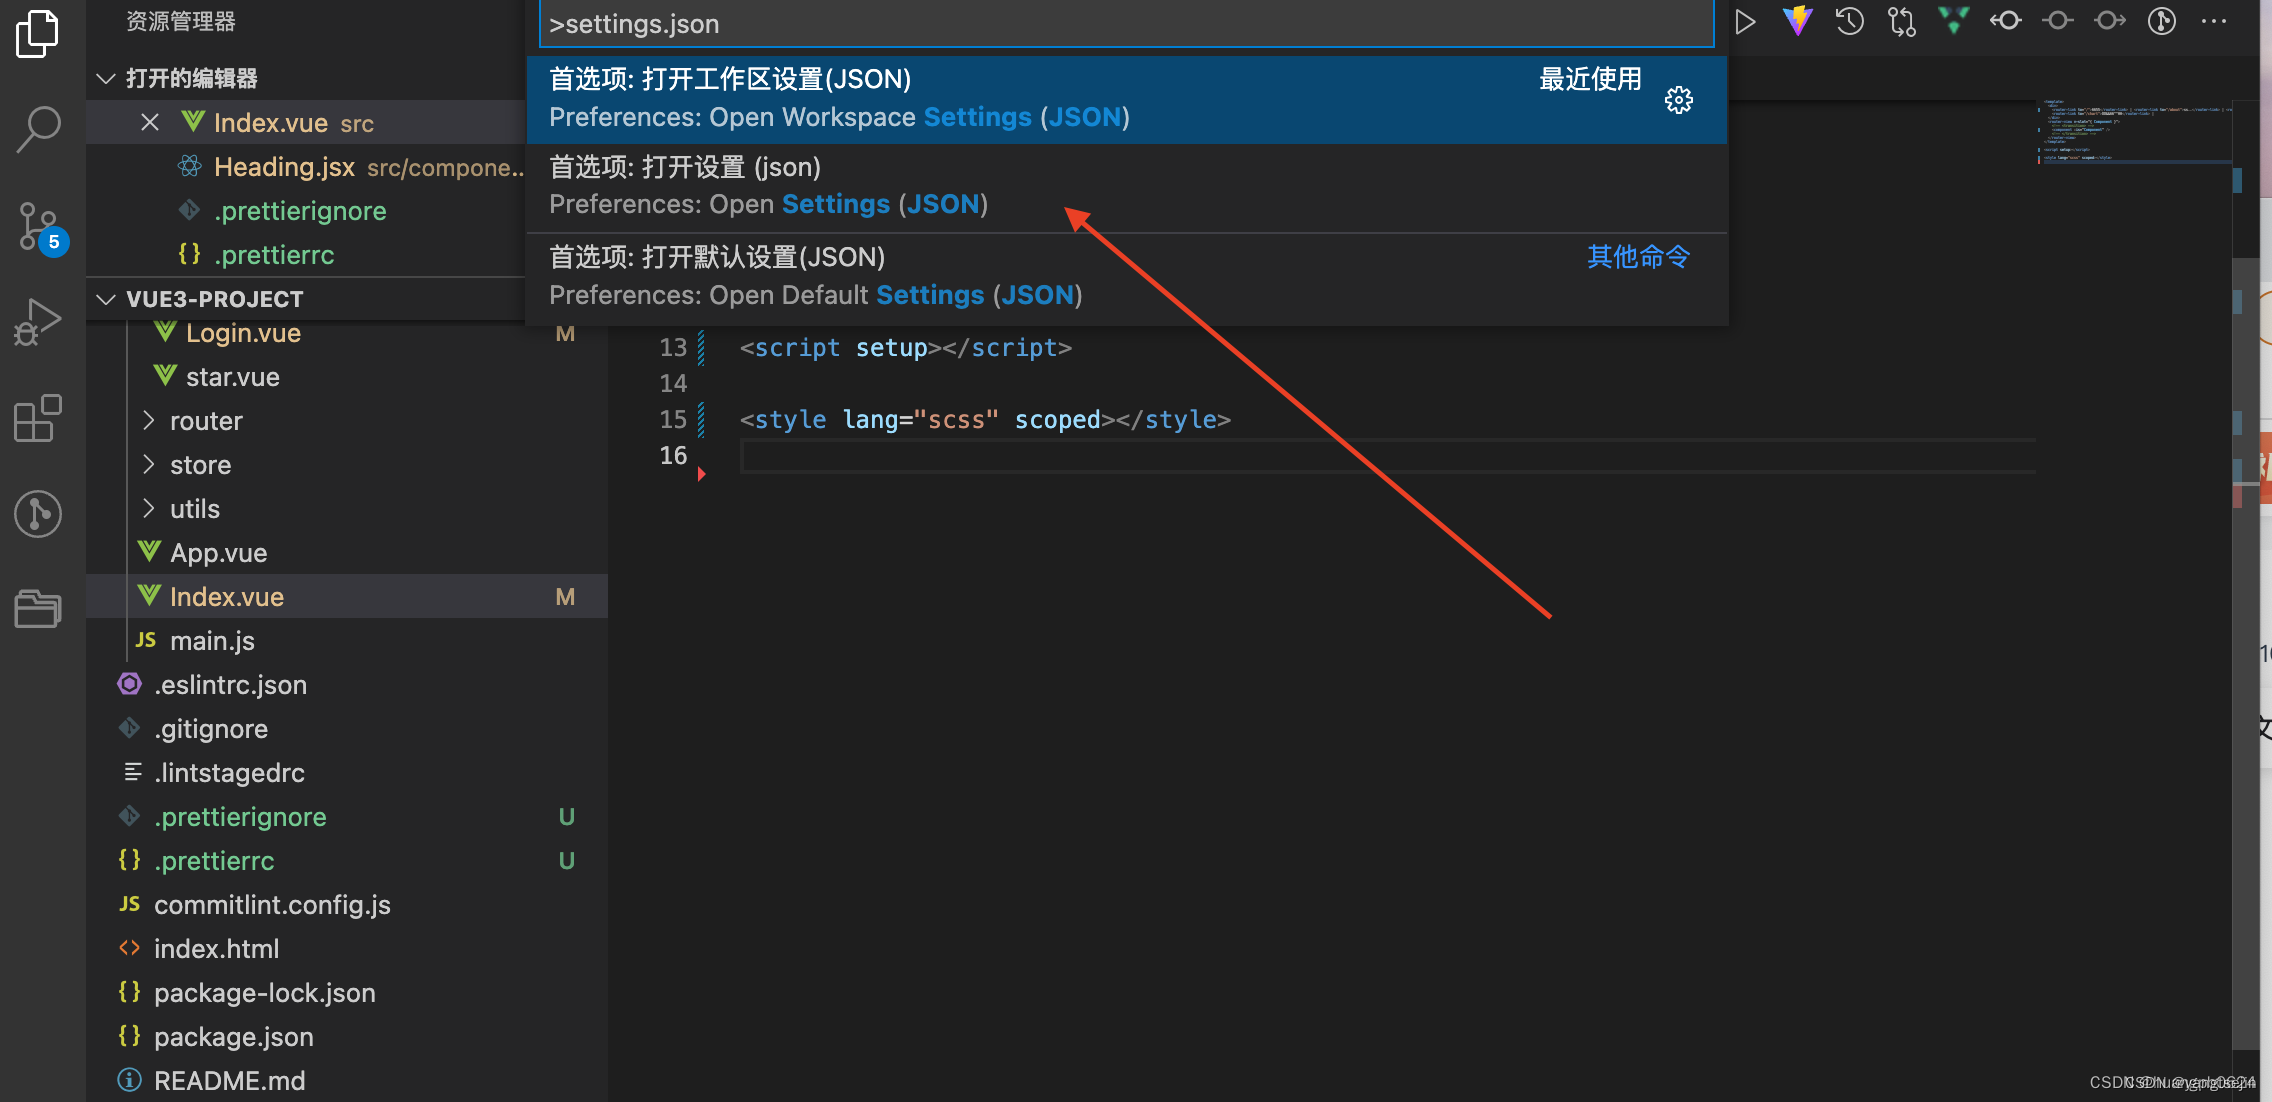
Task: Open file history timeline icon
Action: 1849,21
